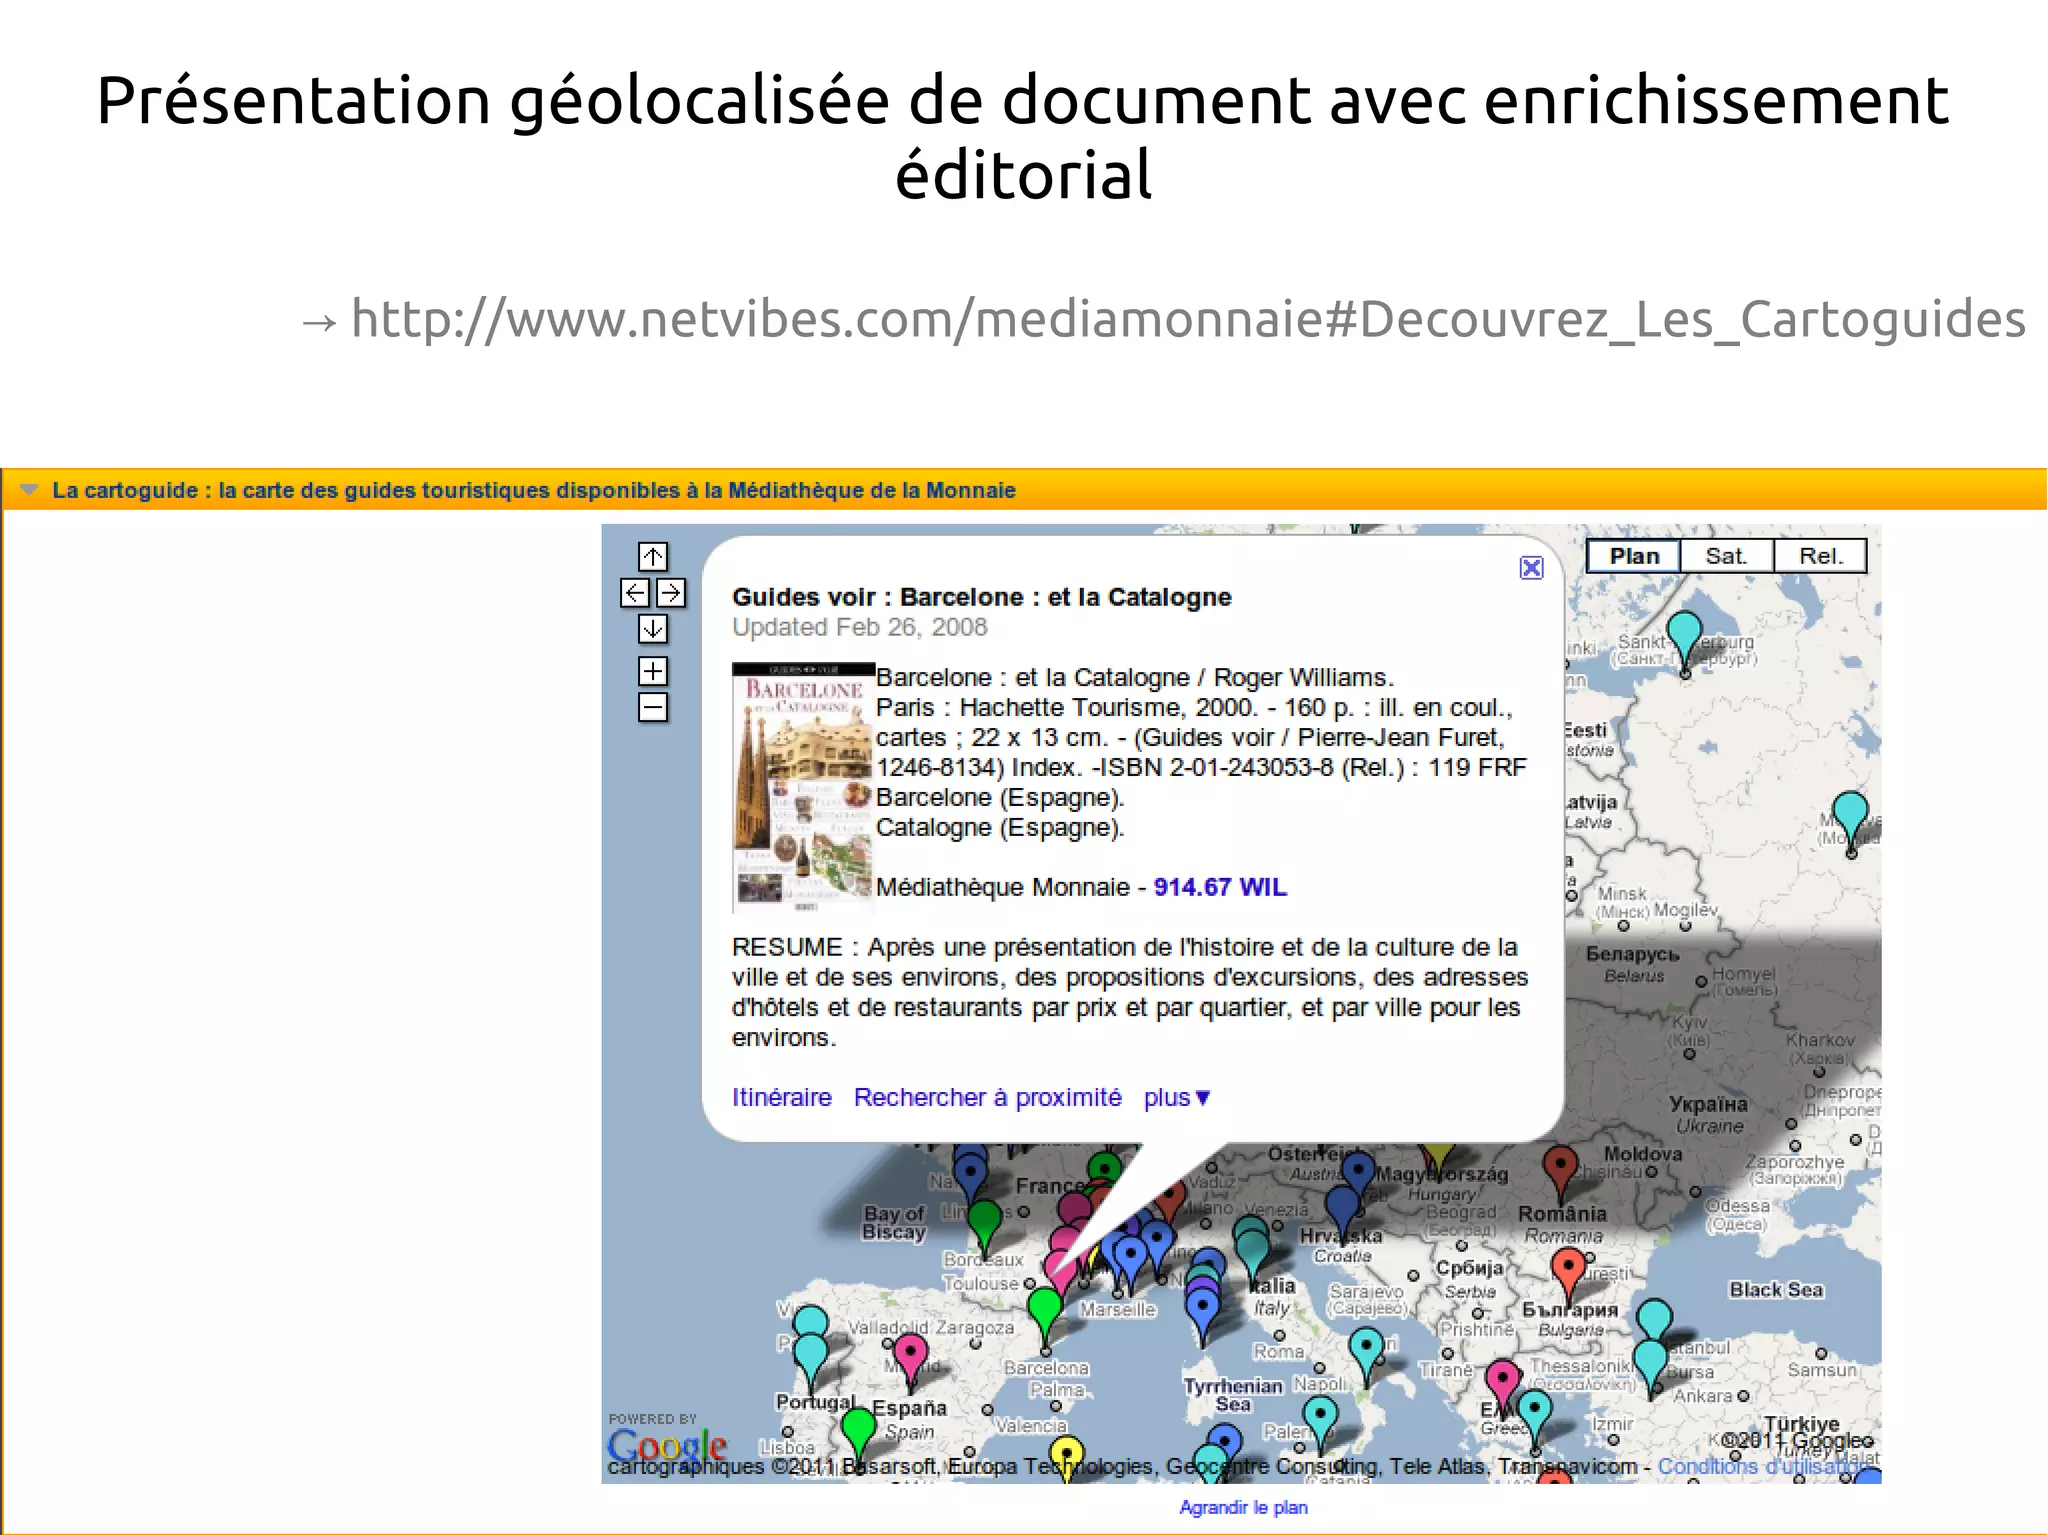Open the Itinéraire link
This screenshot has width=2048, height=1535.
point(782,1097)
